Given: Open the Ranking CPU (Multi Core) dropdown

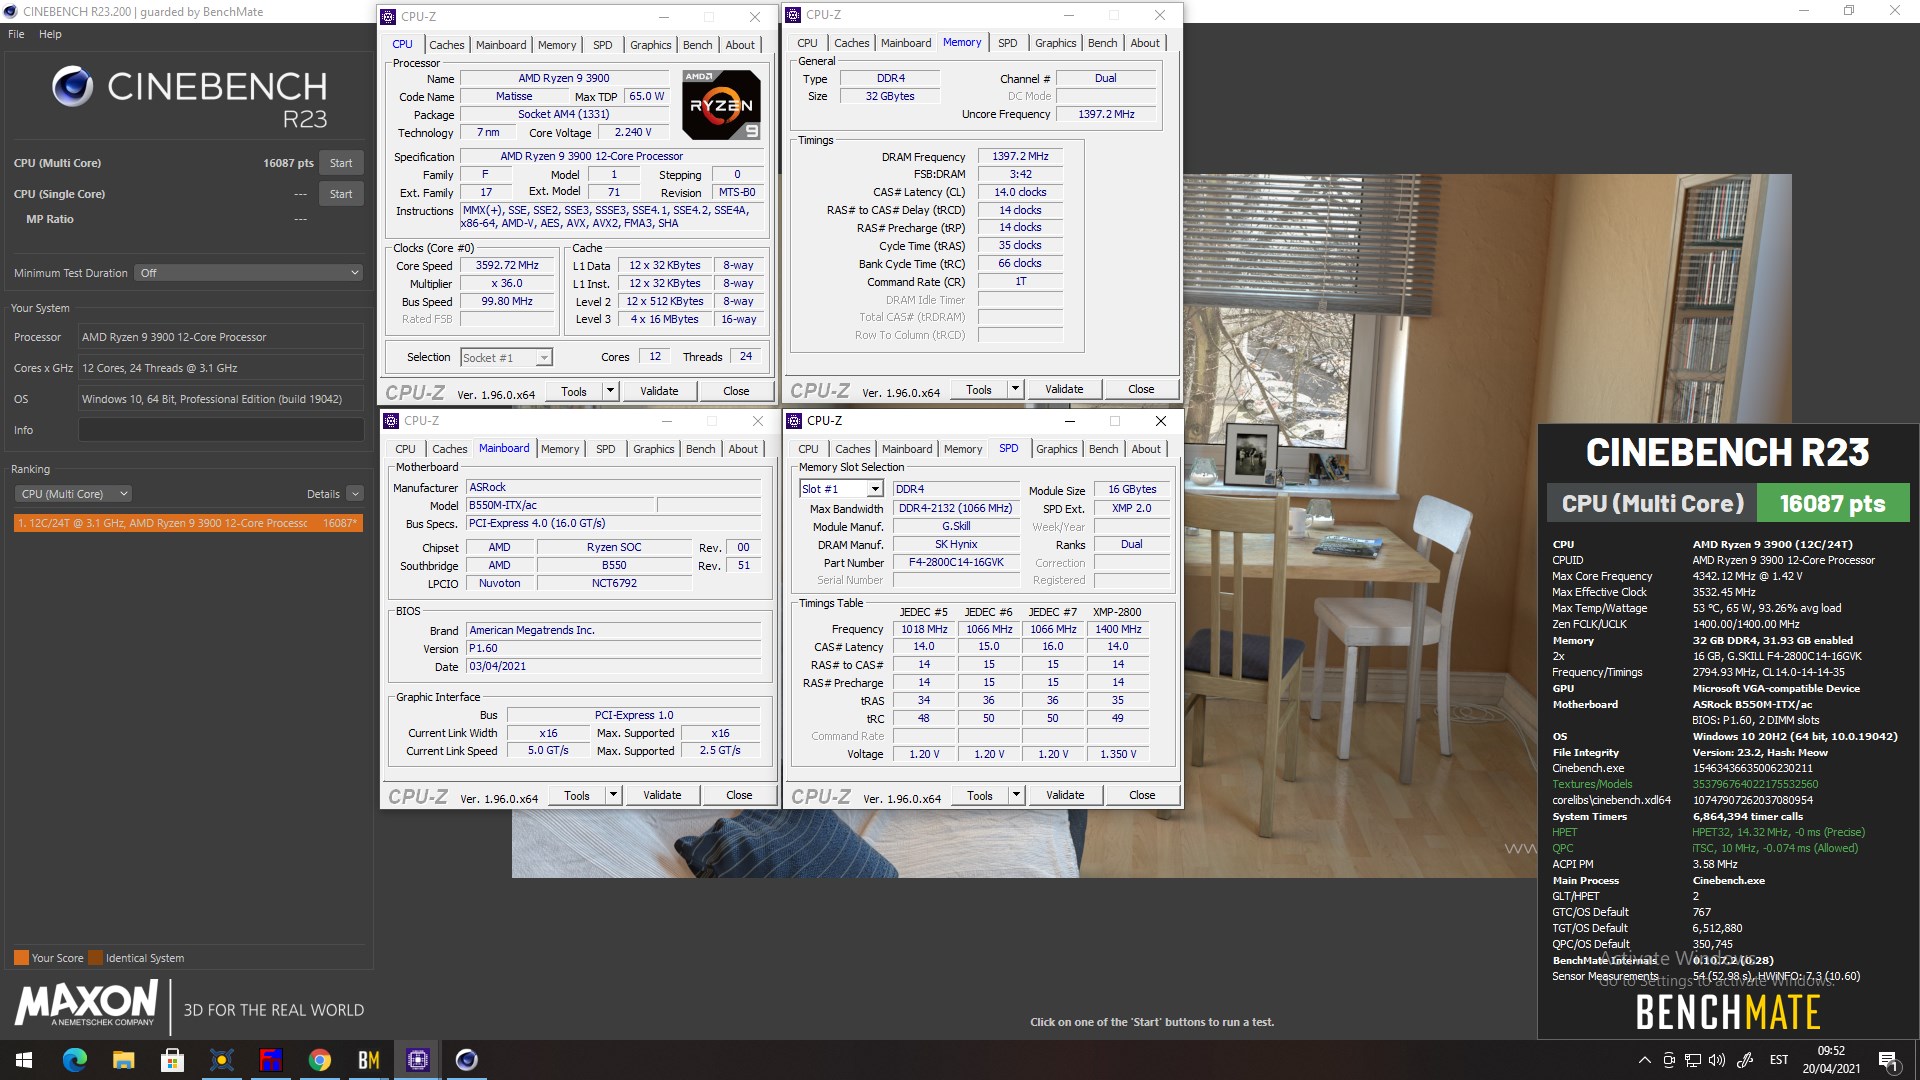Looking at the screenshot, I should (73, 494).
